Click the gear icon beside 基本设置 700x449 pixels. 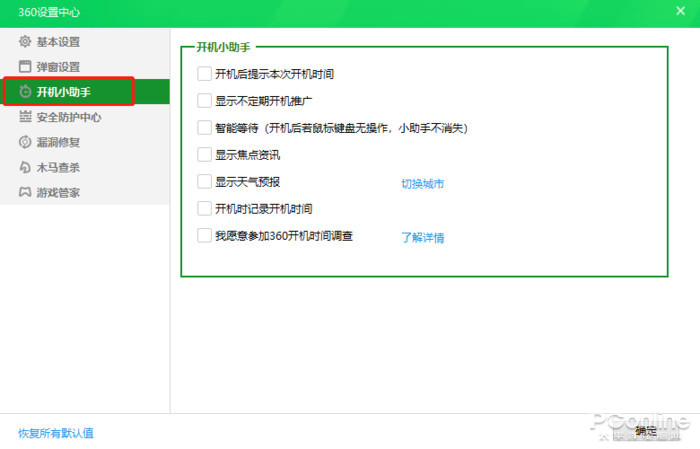pos(25,42)
